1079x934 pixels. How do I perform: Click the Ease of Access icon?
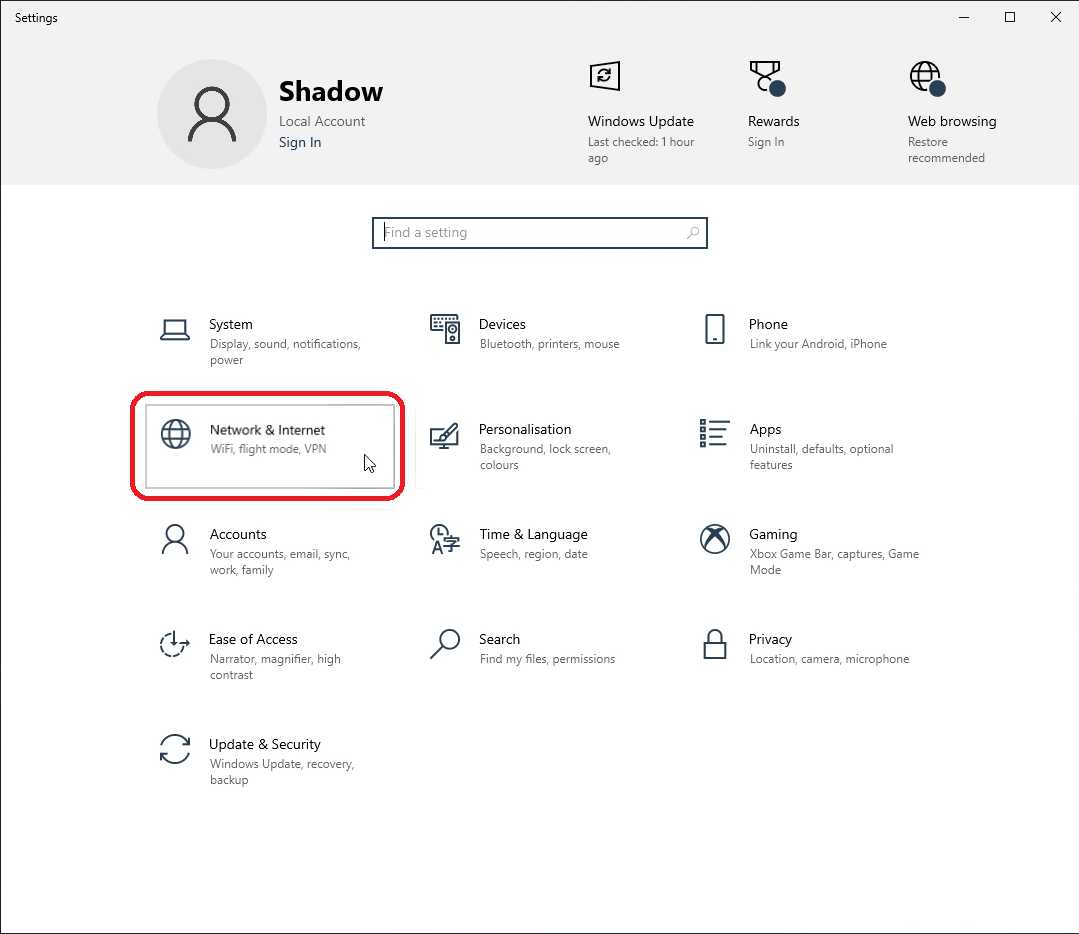174,644
